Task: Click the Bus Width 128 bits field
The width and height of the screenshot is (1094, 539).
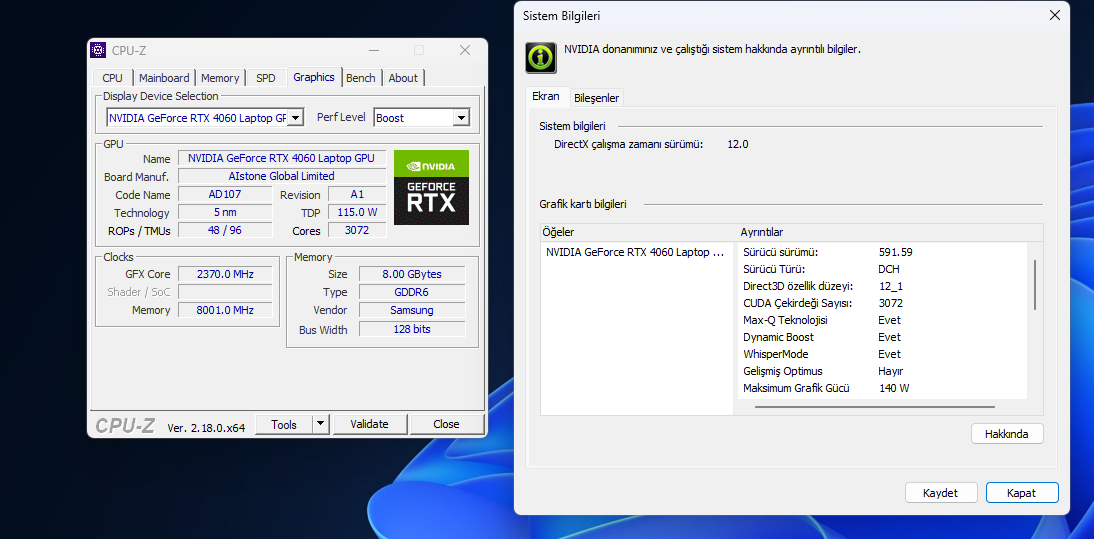Action: tap(412, 329)
